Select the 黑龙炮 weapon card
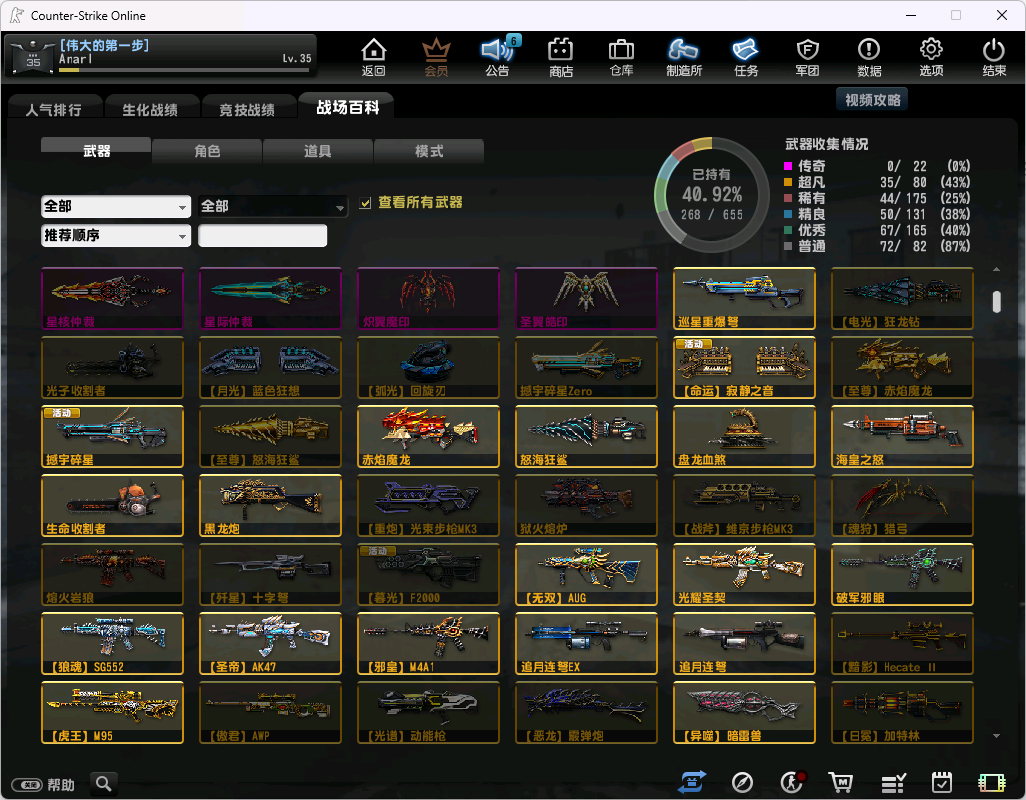 (270, 506)
